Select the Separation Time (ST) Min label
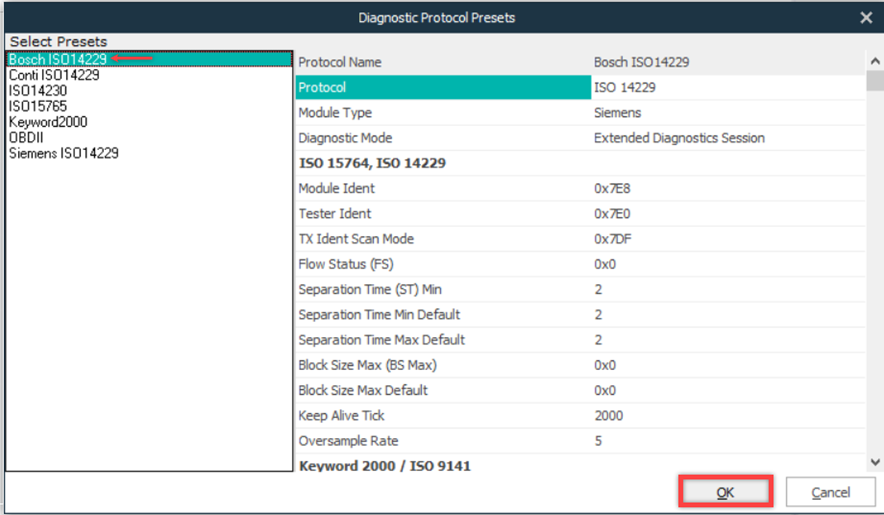Image resolution: width=884 pixels, height=515 pixels. (370, 289)
